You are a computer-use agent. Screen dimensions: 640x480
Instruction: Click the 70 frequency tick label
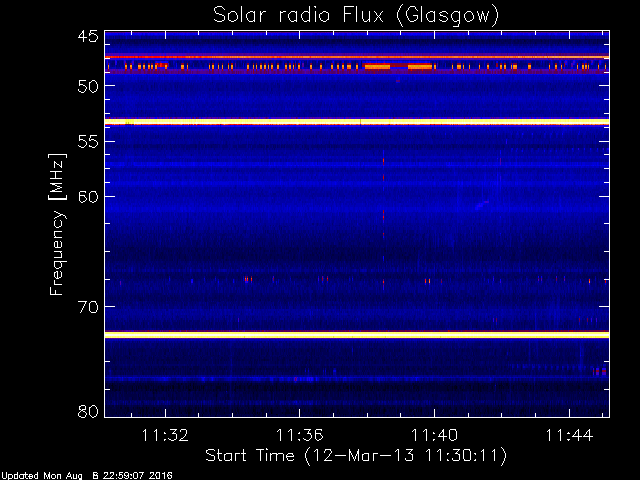click(x=88, y=307)
